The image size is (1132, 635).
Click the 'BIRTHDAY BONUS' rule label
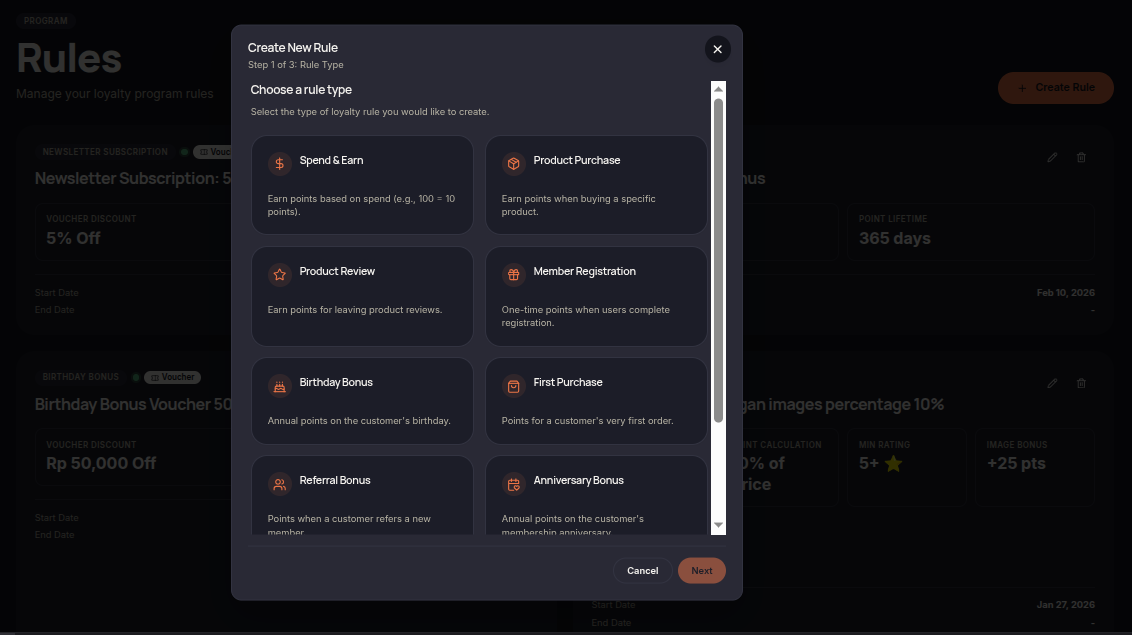click(80, 377)
